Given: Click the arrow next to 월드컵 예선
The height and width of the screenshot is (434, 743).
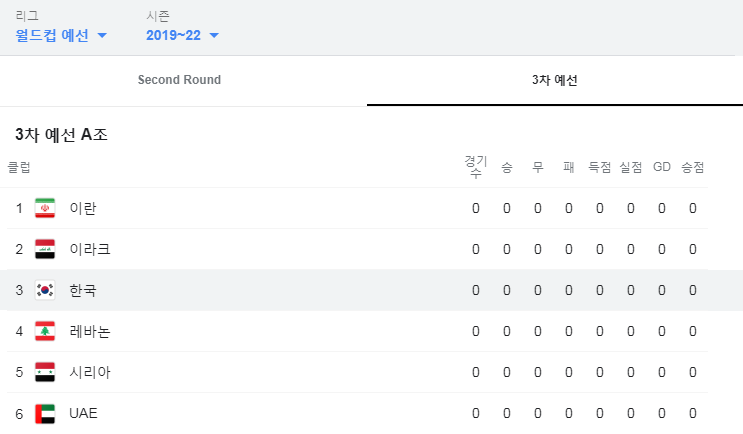Looking at the screenshot, I should (x=102, y=36).
